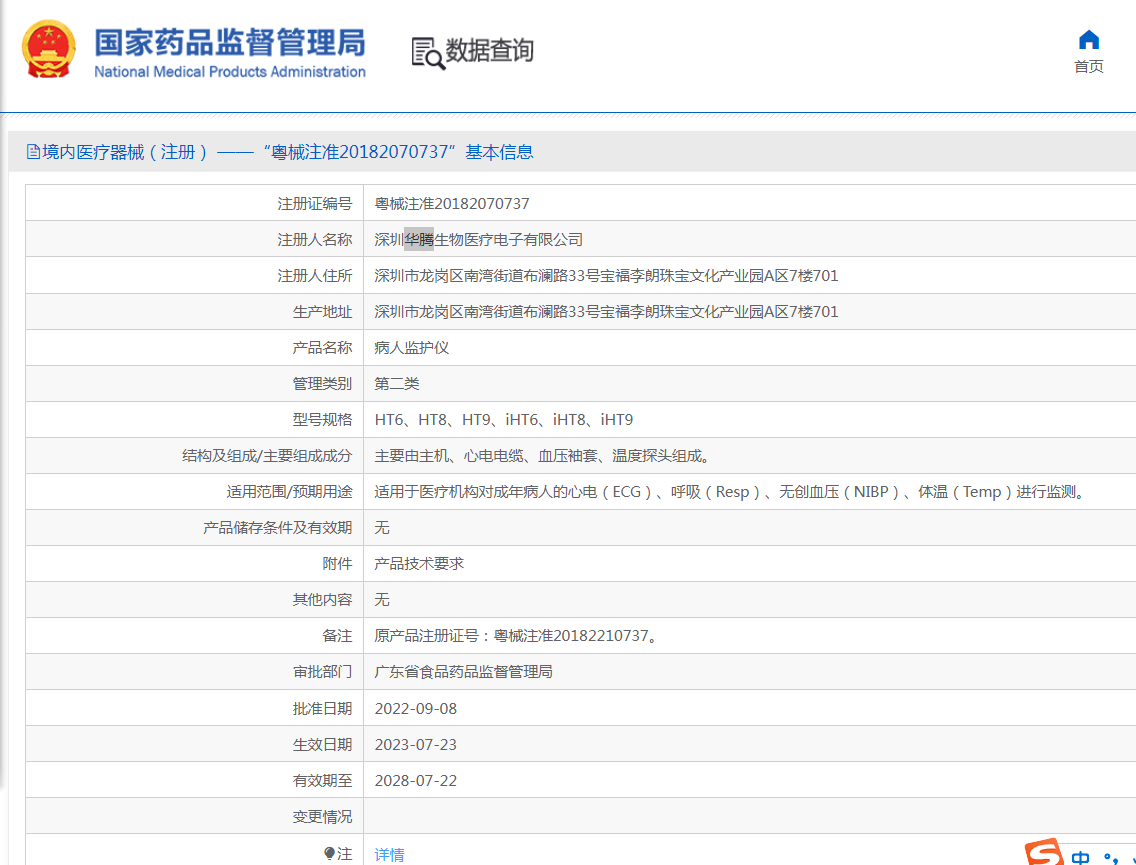Click effective date 2023-07-23

tap(415, 745)
